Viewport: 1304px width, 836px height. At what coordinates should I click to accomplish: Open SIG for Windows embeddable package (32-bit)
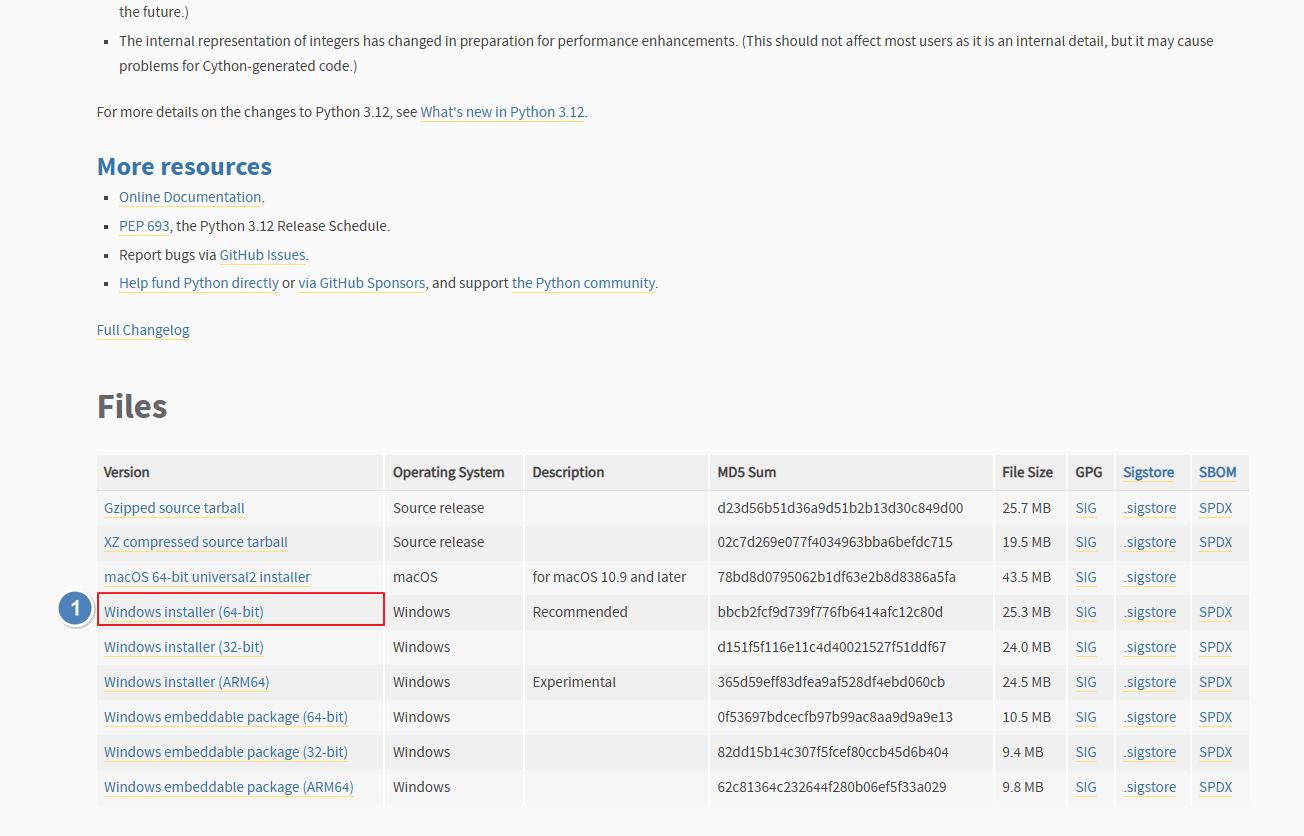[1086, 752]
